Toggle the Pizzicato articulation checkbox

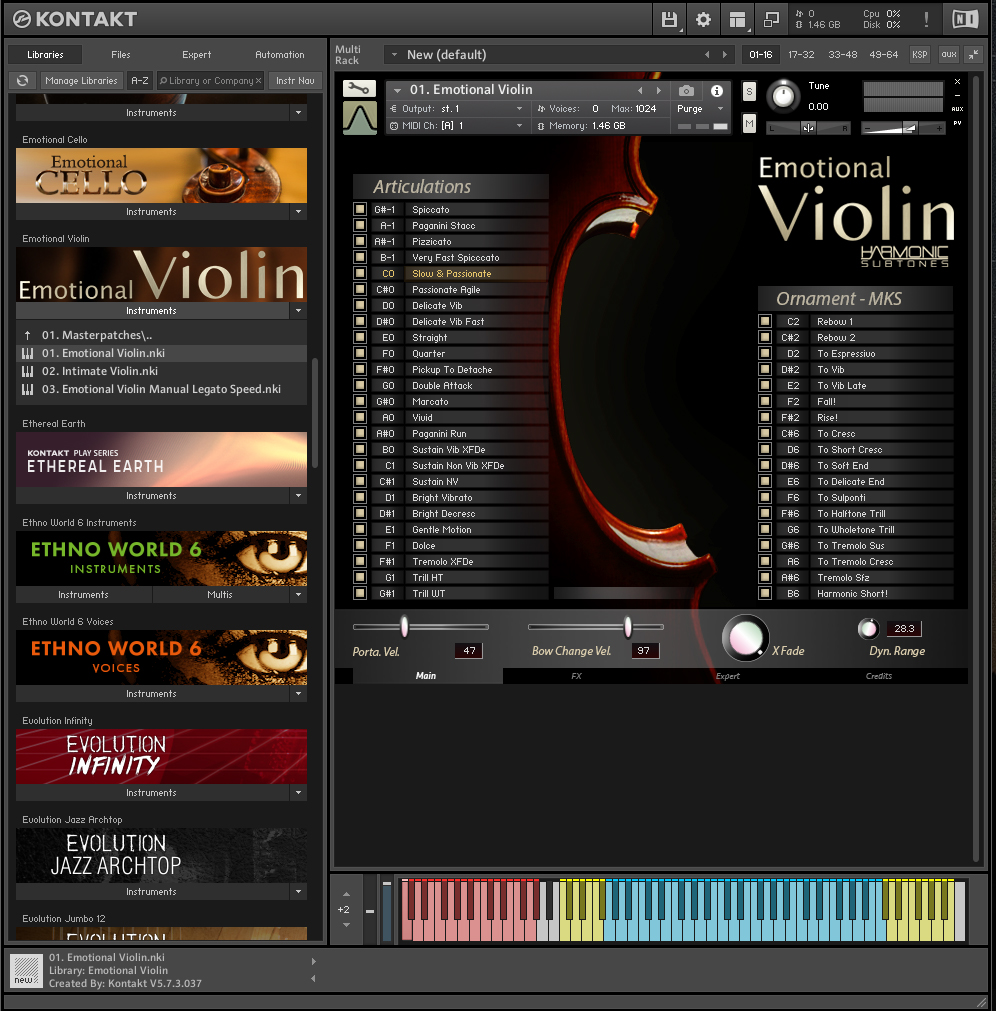tap(360, 241)
